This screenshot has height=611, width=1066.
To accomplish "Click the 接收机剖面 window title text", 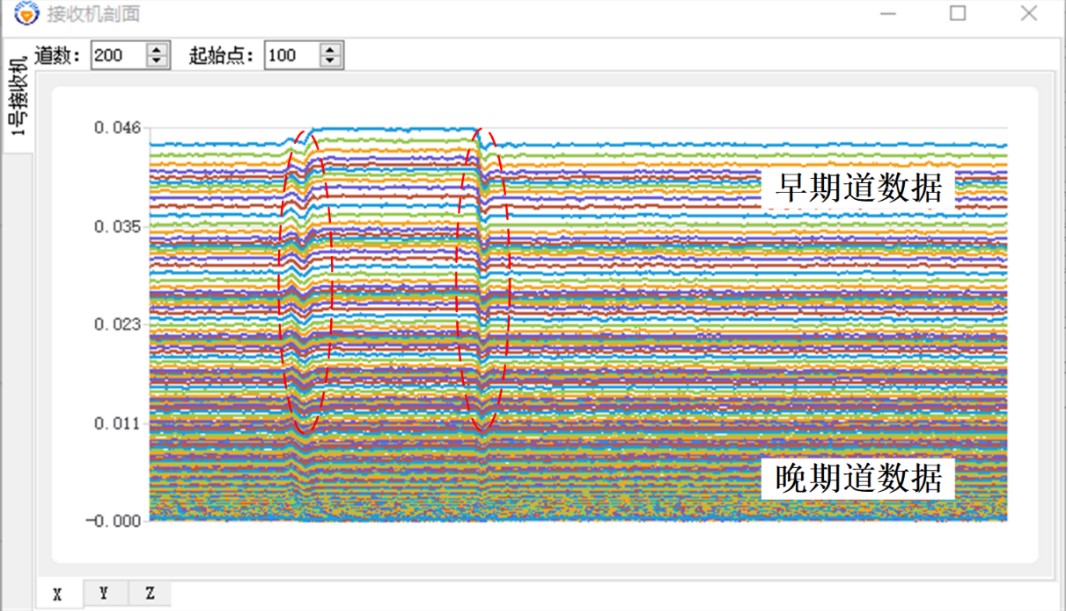I will click(x=93, y=14).
